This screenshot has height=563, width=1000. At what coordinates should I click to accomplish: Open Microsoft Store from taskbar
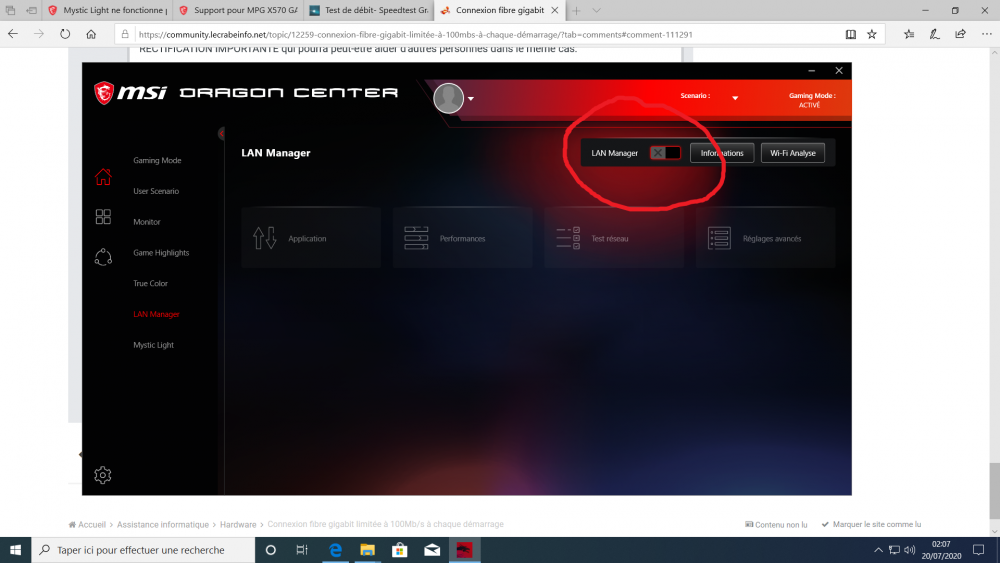400,550
